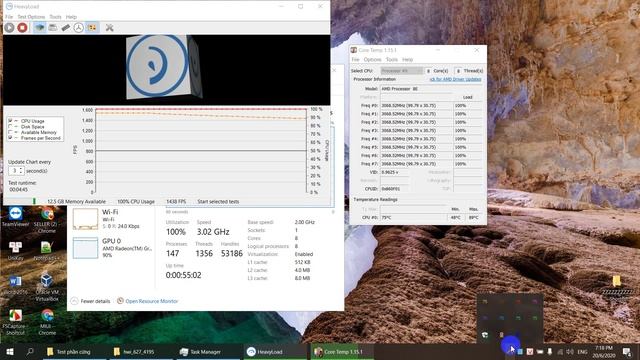Open HeavyLoad Help menu
Screen dimensions: 640x360
click(x=71, y=17)
